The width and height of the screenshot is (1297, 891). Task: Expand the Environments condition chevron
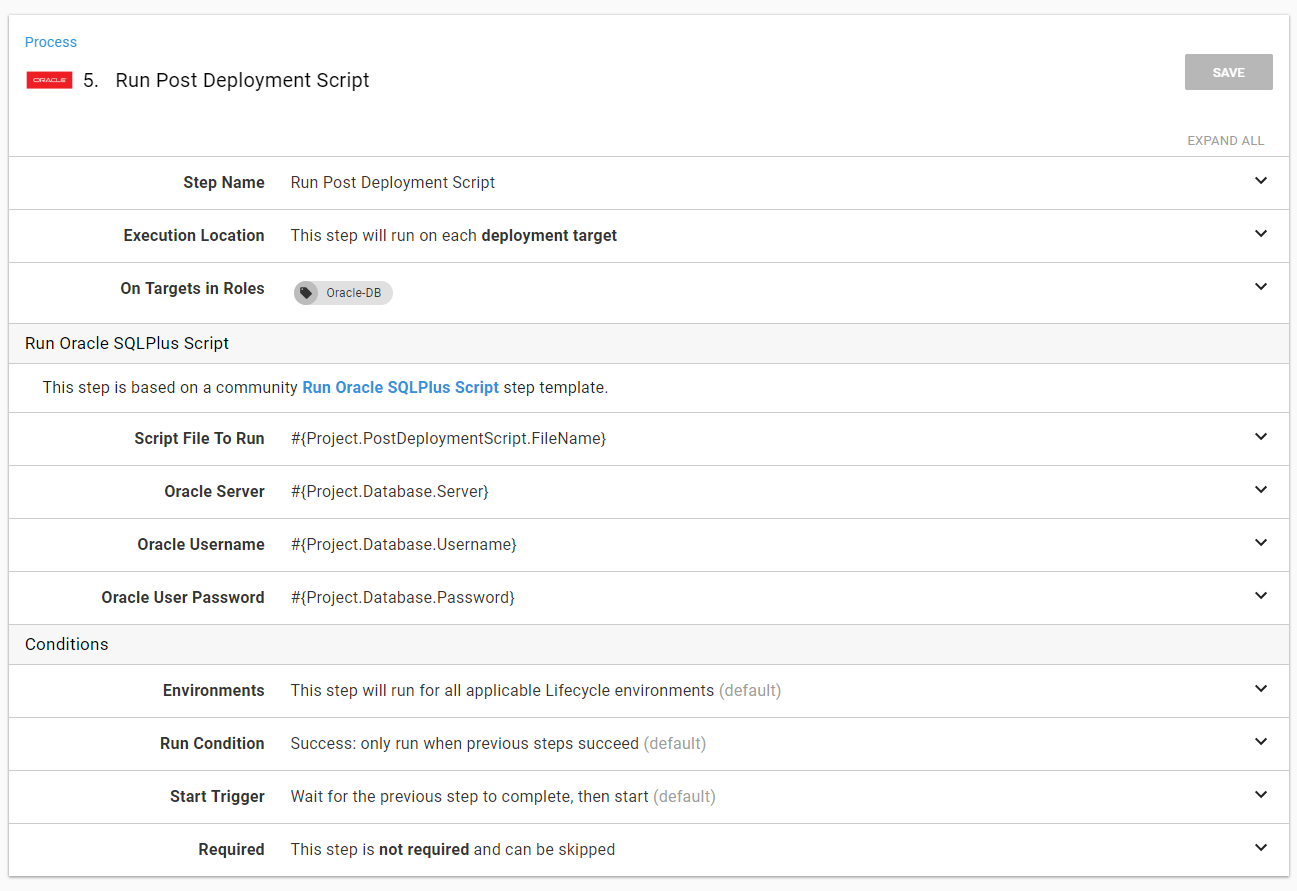(1260, 689)
